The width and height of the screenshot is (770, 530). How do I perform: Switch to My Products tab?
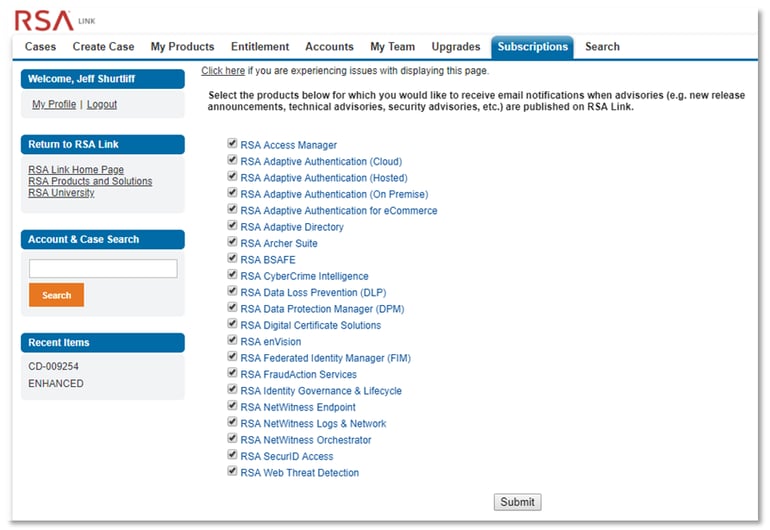(x=182, y=47)
